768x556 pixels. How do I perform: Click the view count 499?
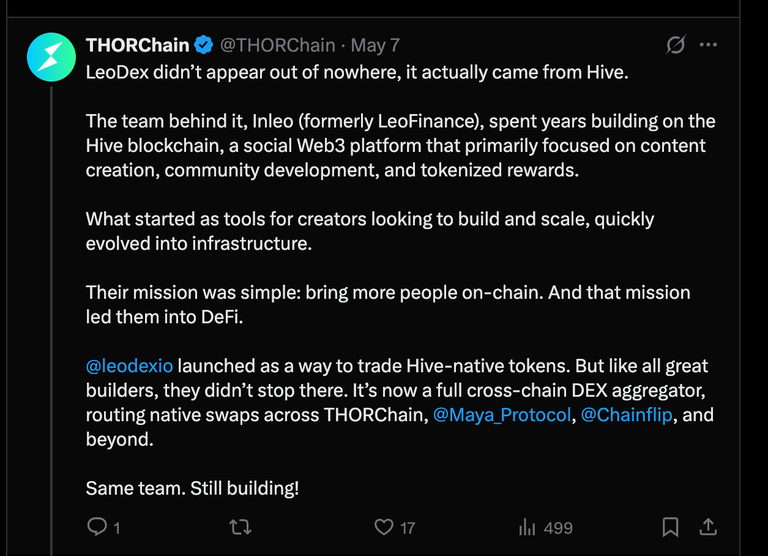(558, 528)
